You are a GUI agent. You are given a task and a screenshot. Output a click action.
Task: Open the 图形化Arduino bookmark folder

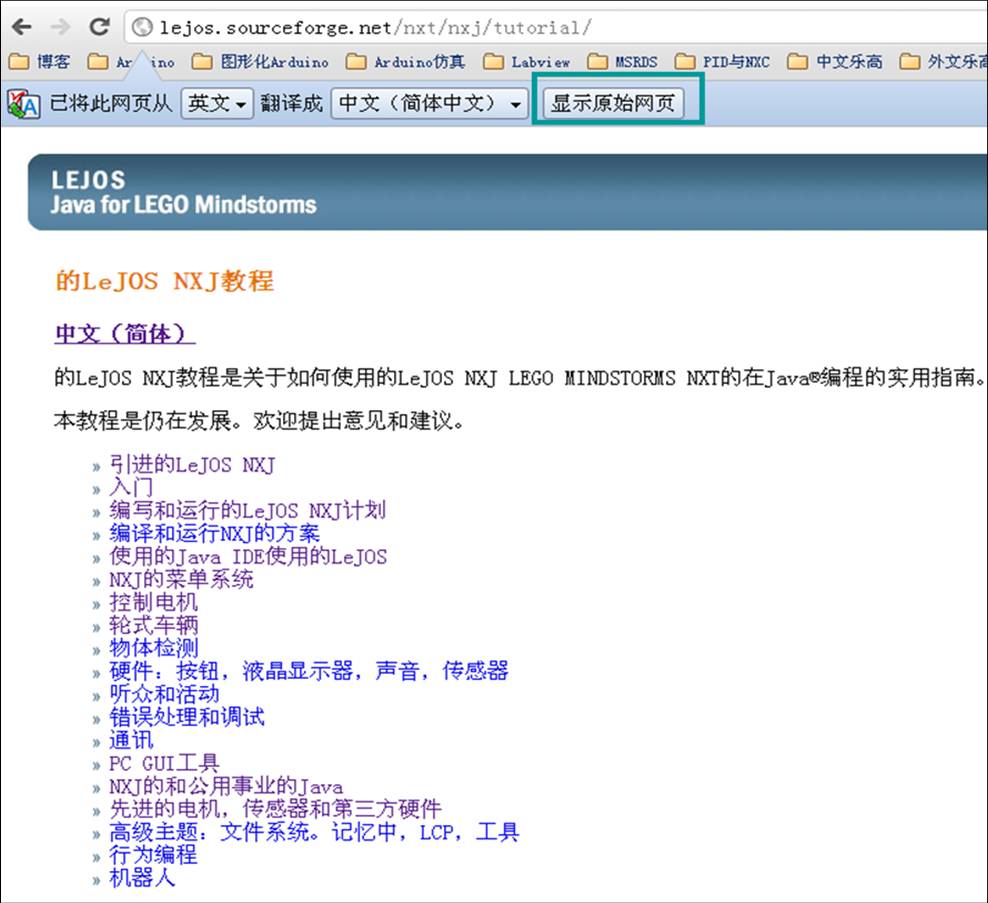[x=260, y=62]
